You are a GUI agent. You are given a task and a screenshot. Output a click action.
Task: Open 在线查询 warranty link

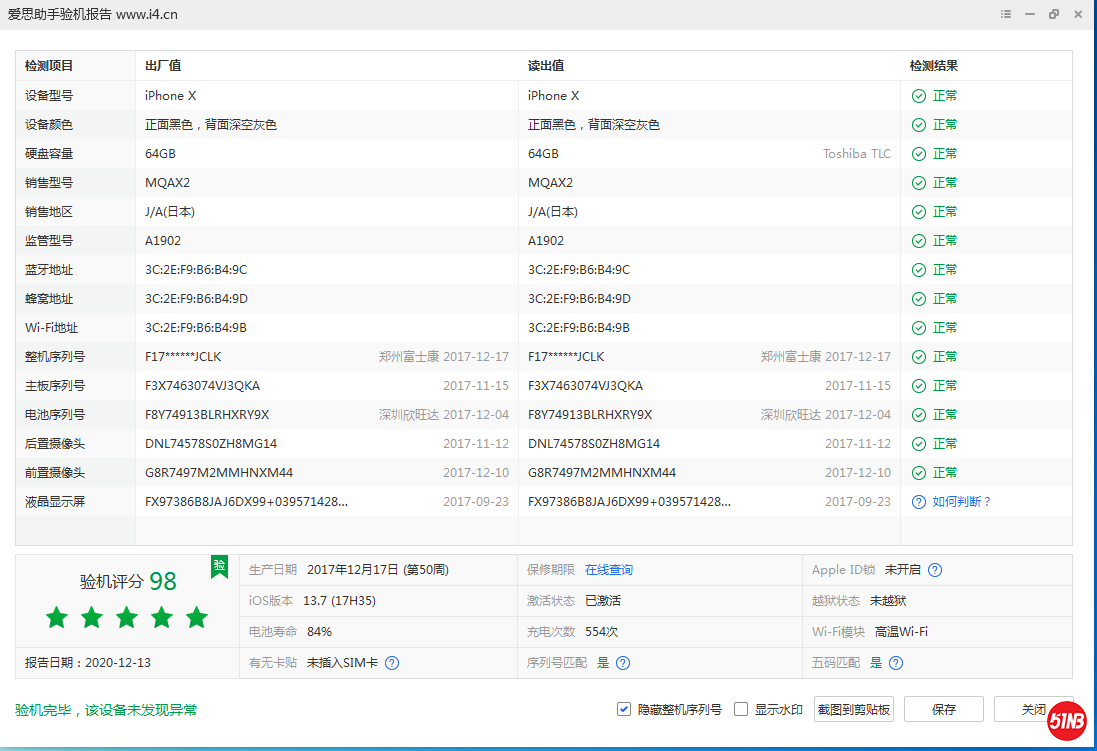[608, 570]
